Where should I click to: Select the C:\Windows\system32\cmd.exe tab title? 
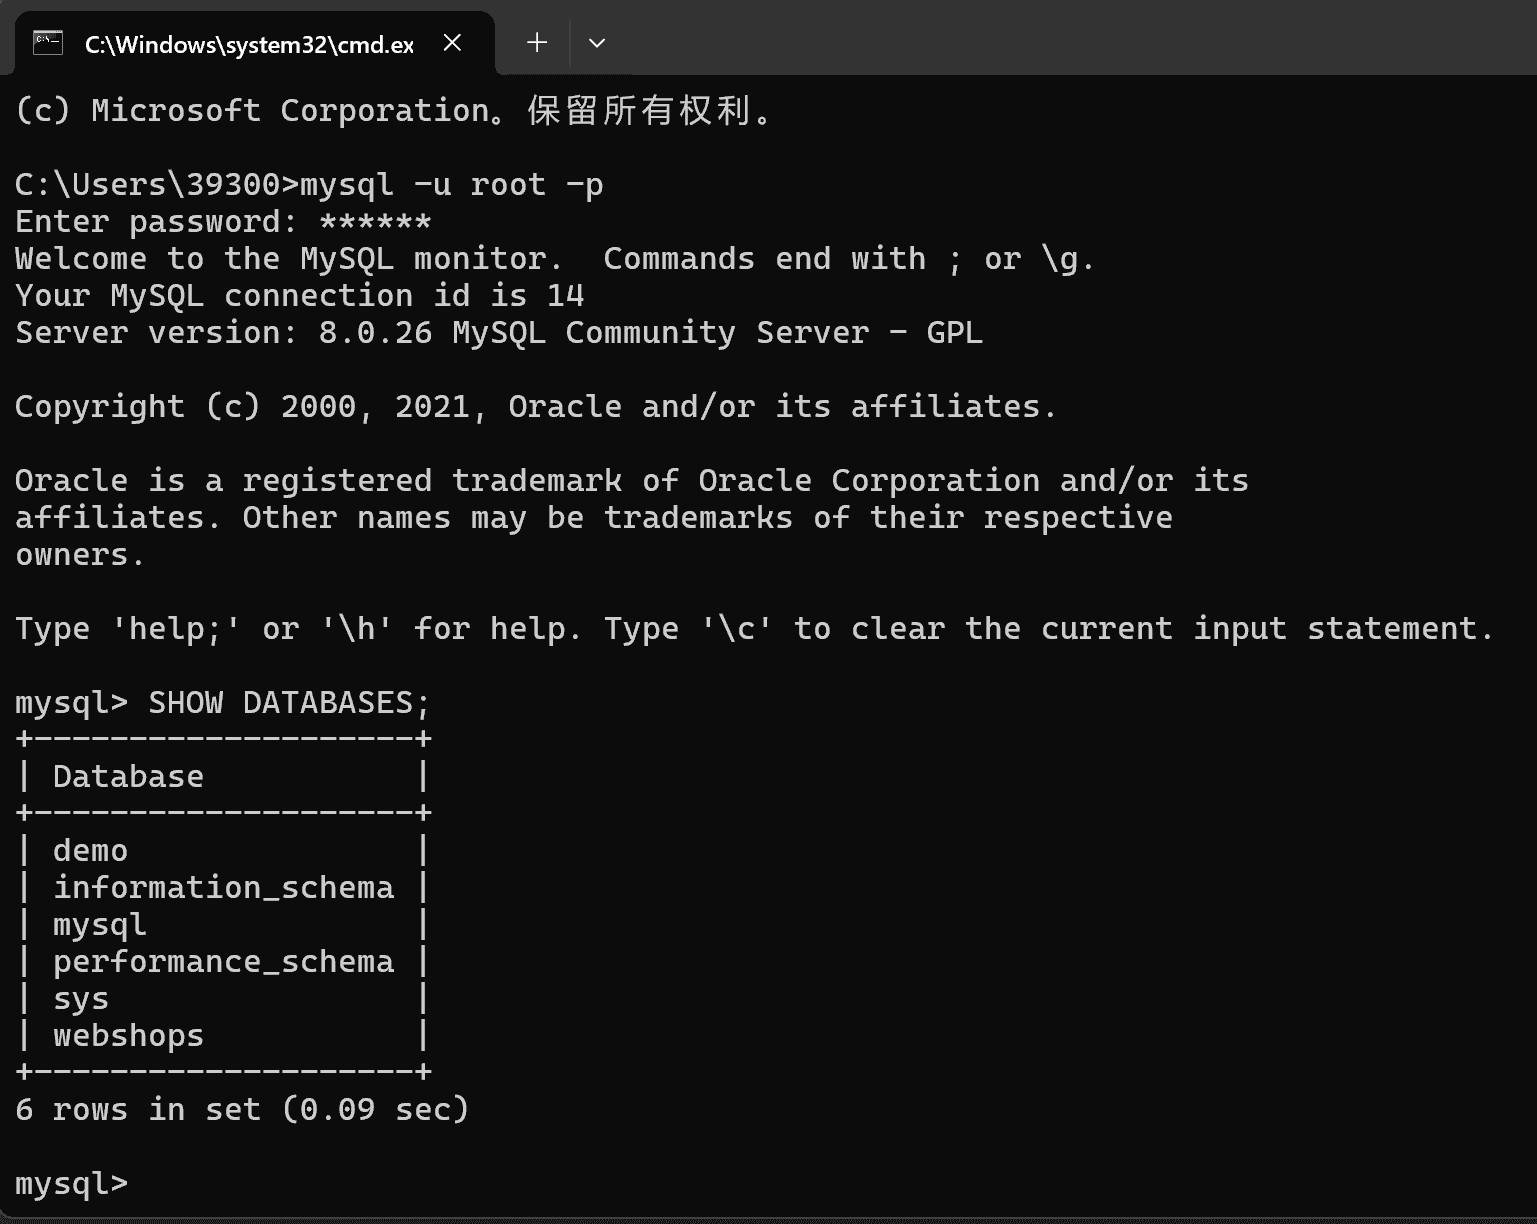coord(249,44)
